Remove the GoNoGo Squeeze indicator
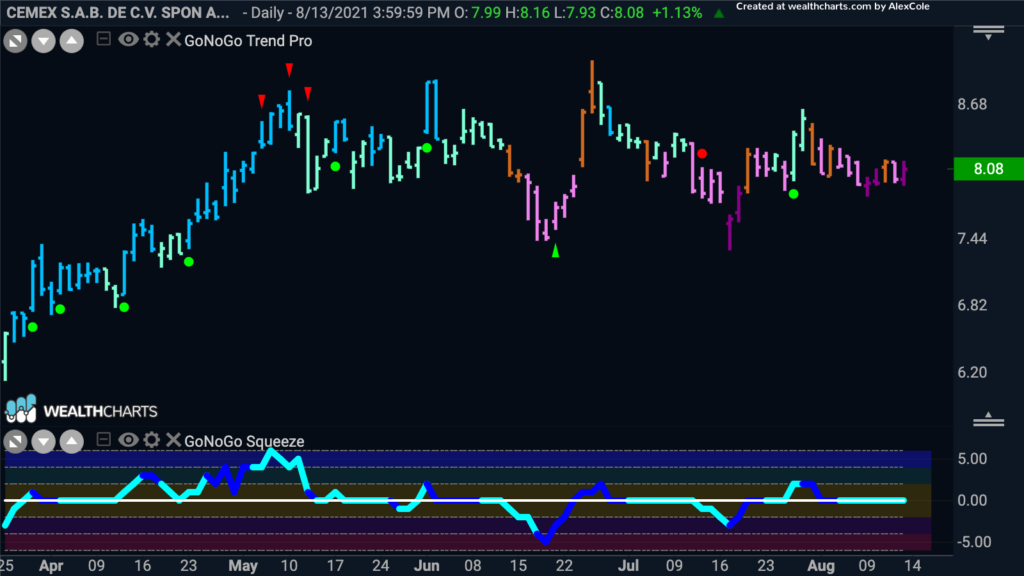 click(173, 440)
